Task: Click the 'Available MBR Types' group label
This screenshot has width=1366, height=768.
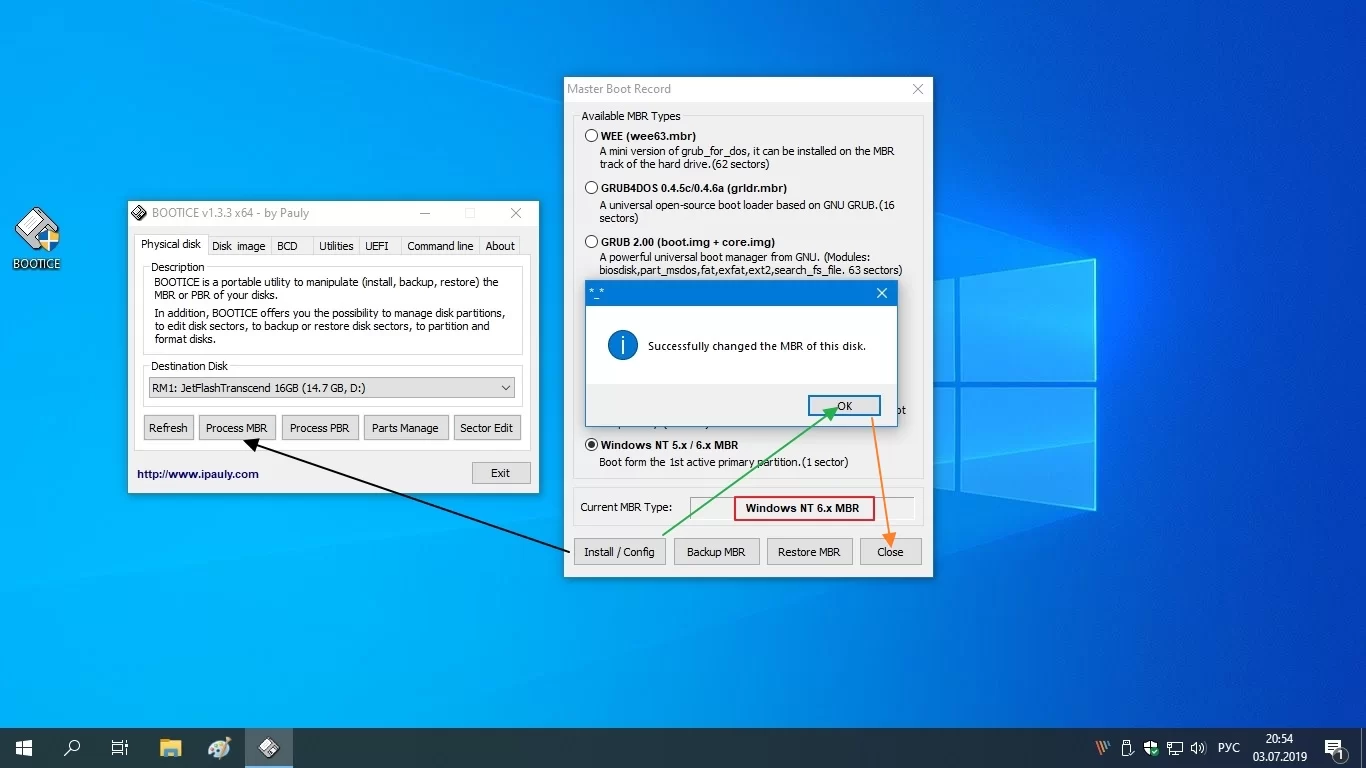Action: [631, 116]
